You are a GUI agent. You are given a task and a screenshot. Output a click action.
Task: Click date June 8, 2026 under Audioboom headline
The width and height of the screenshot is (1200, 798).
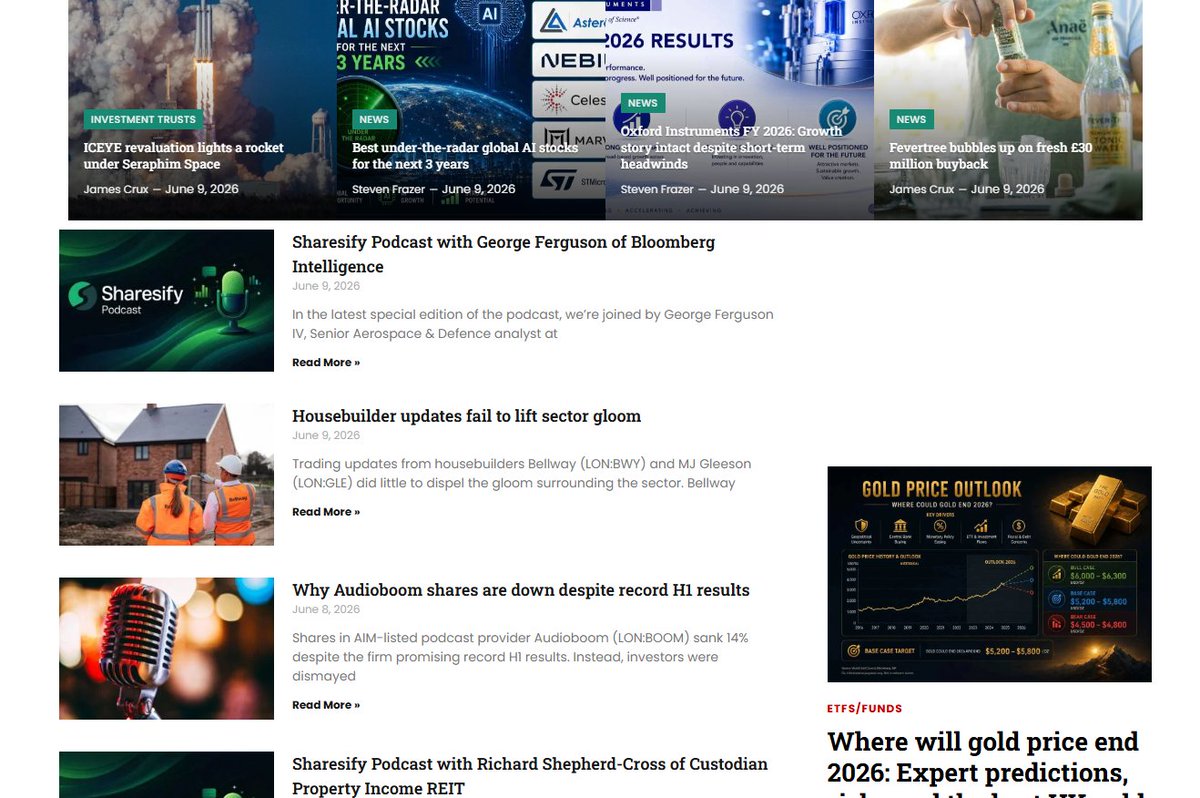click(326, 609)
